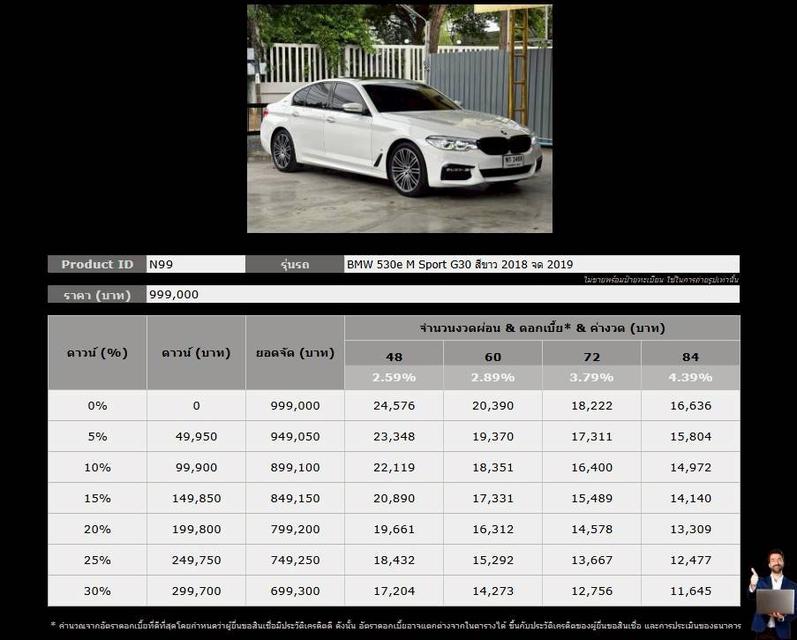The height and width of the screenshot is (640, 797).
Task: Click monthly payment 13,667
Action: coord(592,560)
